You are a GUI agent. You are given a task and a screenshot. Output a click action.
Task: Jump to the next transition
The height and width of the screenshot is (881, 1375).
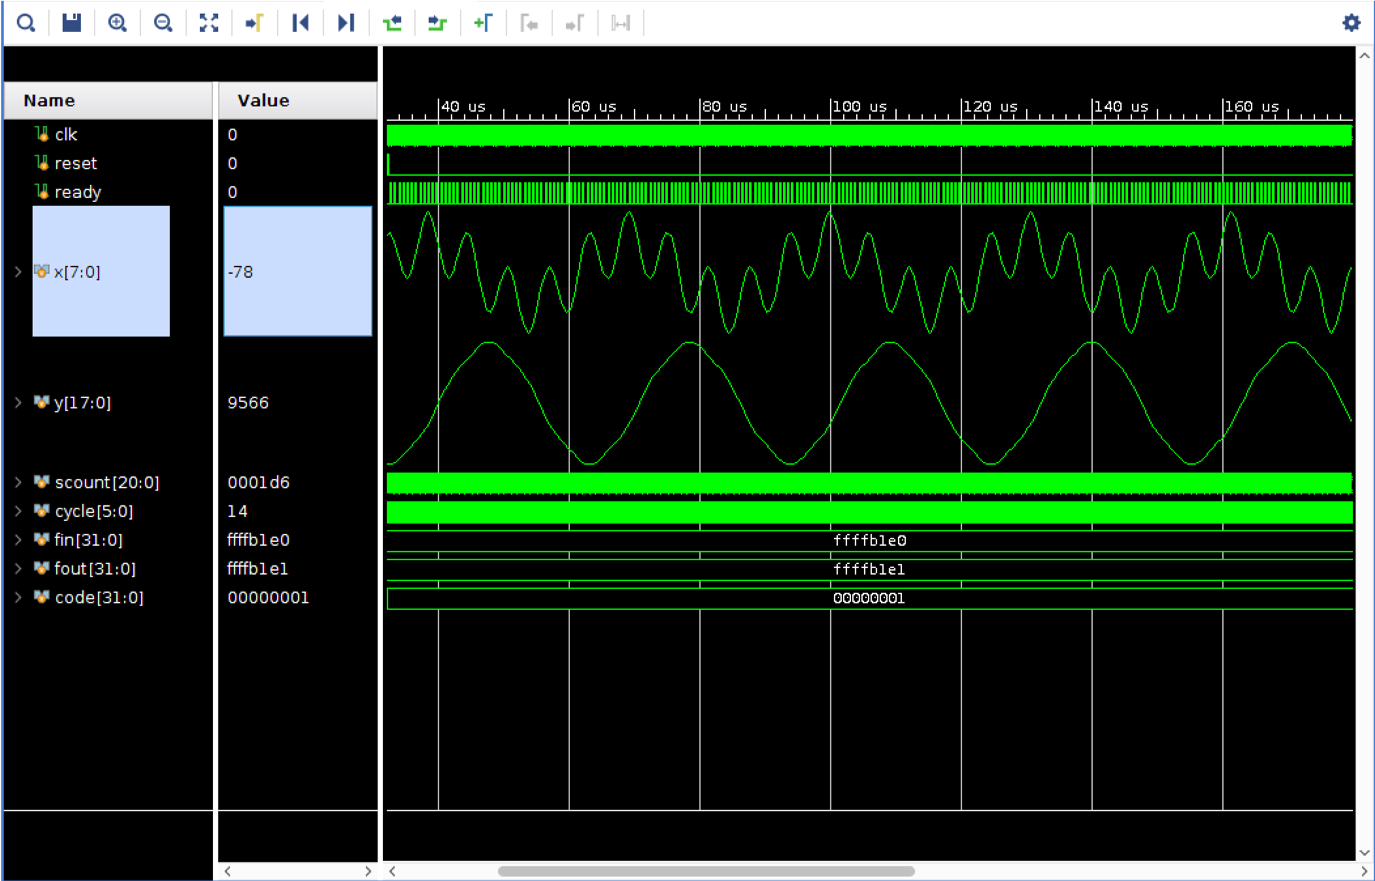tap(437, 23)
